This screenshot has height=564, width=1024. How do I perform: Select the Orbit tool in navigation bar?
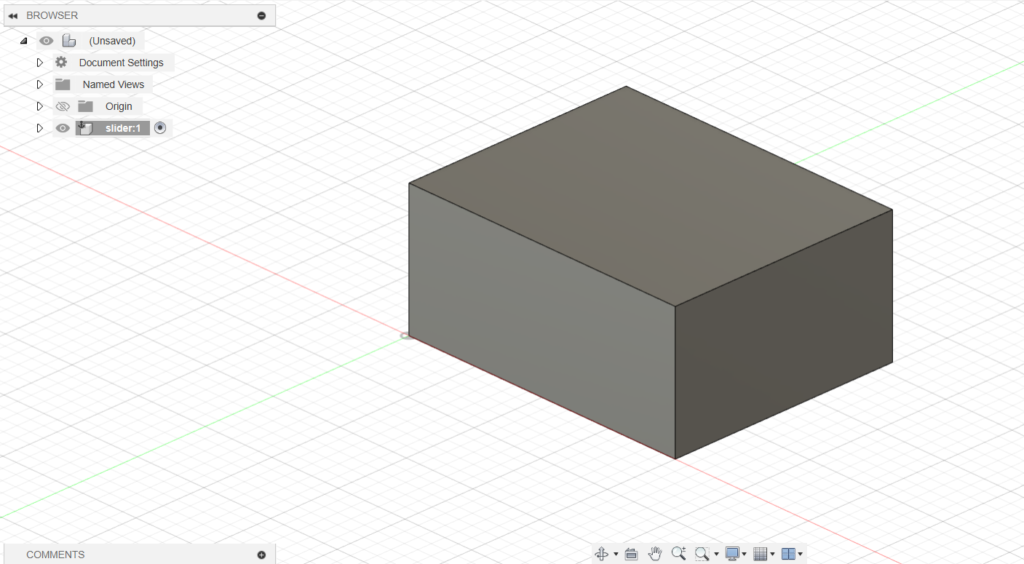click(x=601, y=554)
